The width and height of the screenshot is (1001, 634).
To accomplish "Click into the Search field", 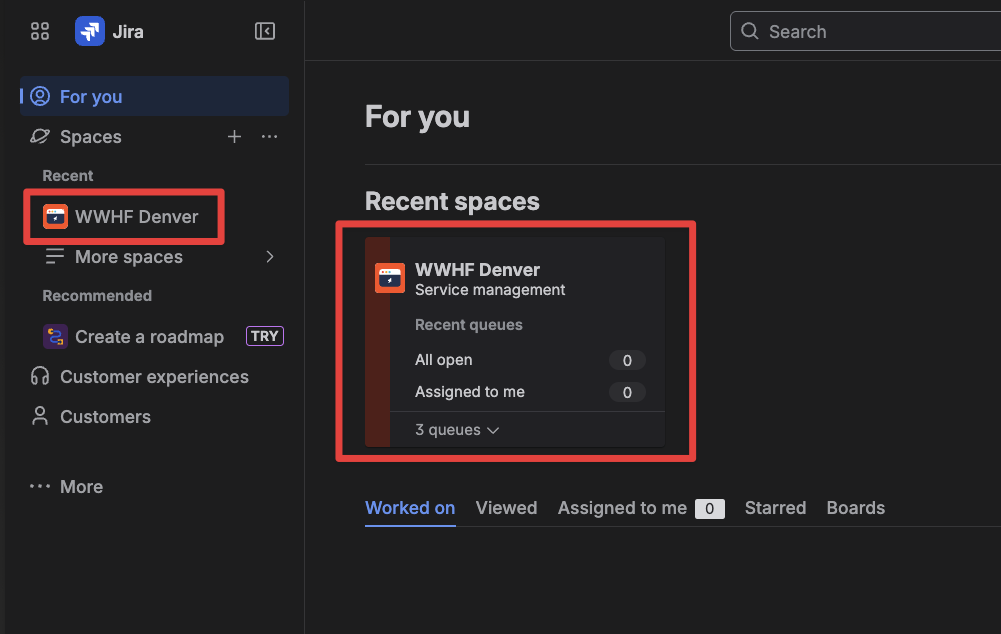I will click(x=868, y=31).
